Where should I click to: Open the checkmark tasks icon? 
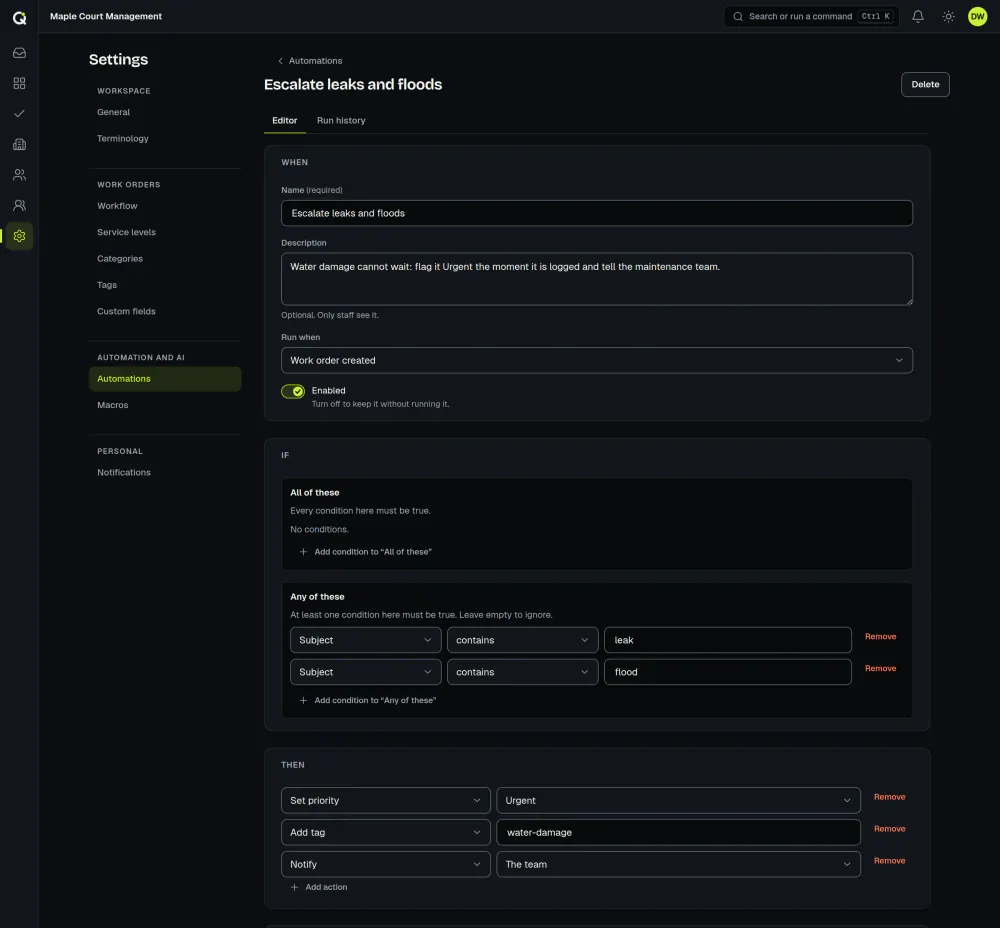click(x=19, y=114)
